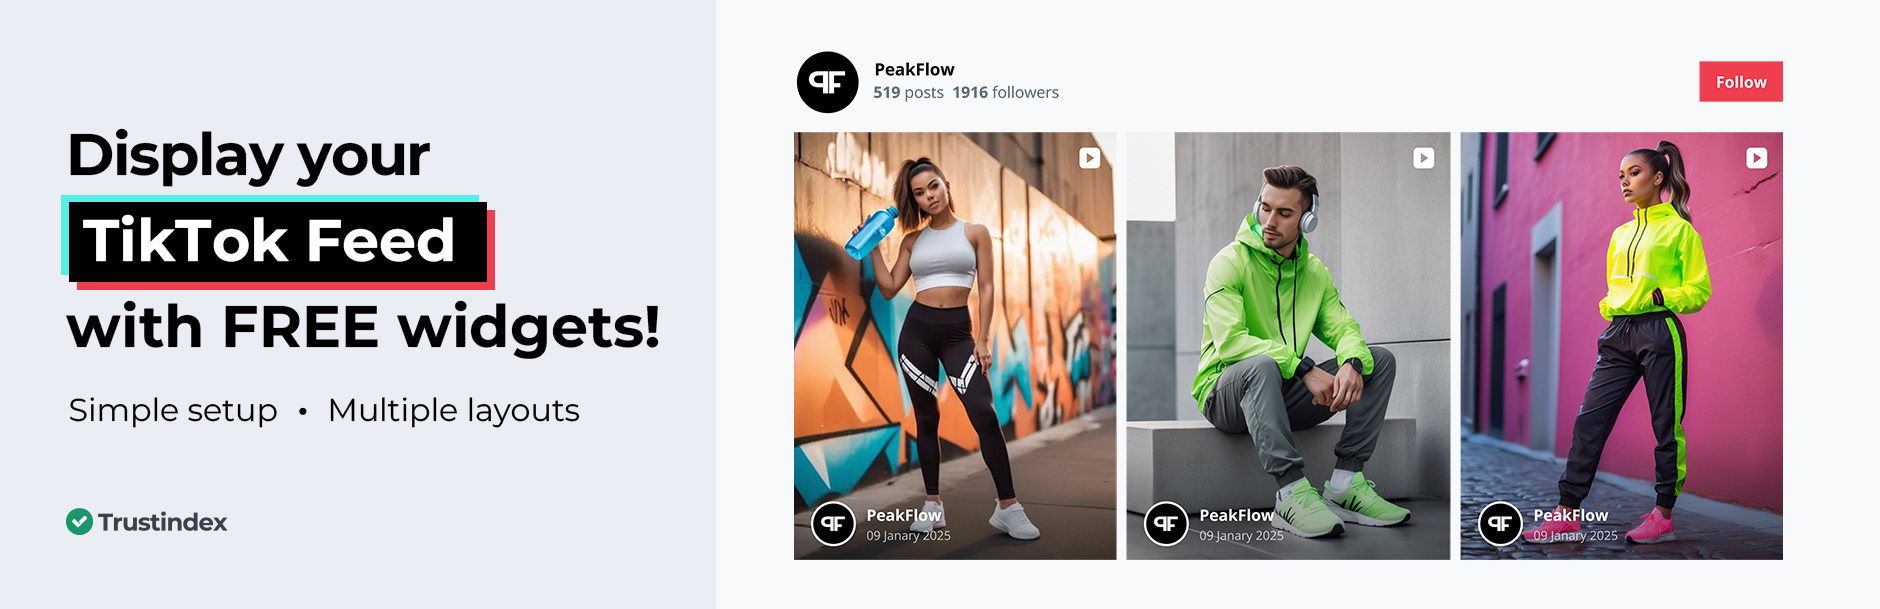Click the 09 Janary 2025 date on second post
The height and width of the screenshot is (609, 1880).
tap(1241, 536)
